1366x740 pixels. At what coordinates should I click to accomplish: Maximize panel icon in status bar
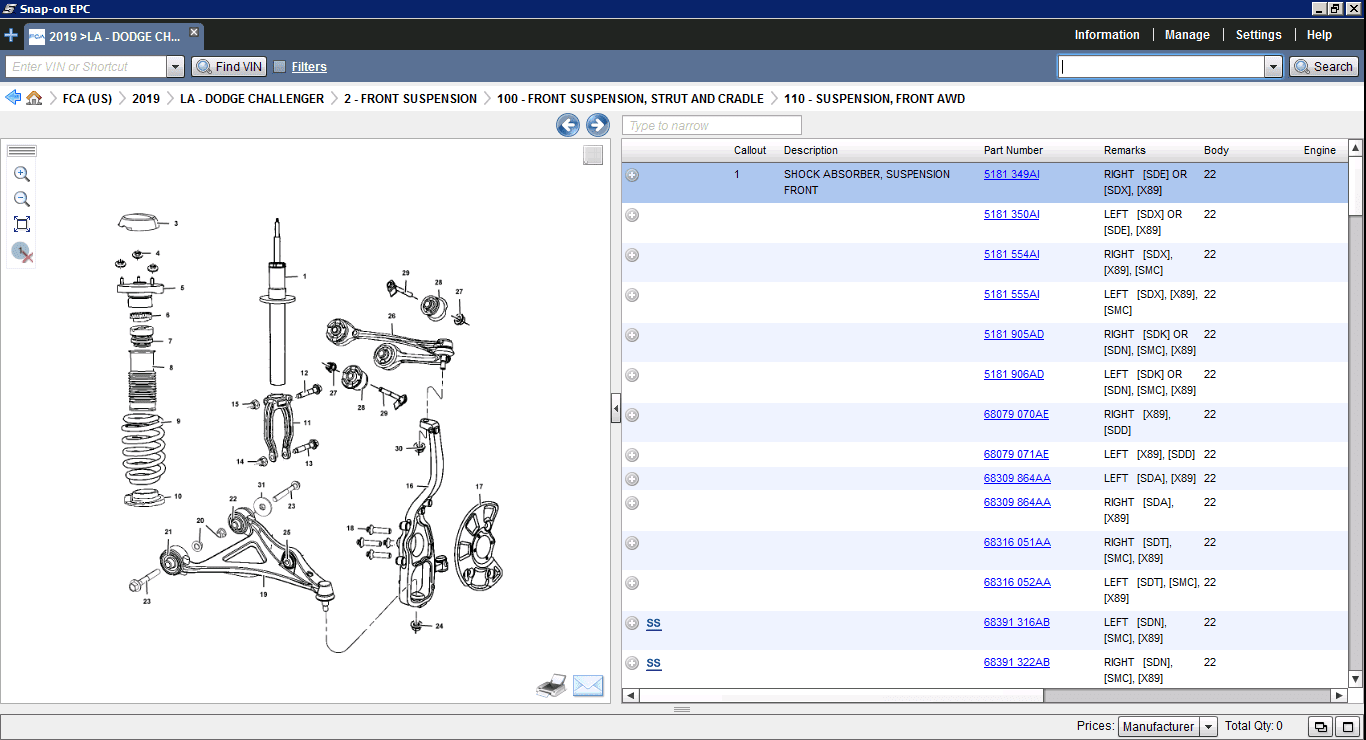pos(1348,727)
